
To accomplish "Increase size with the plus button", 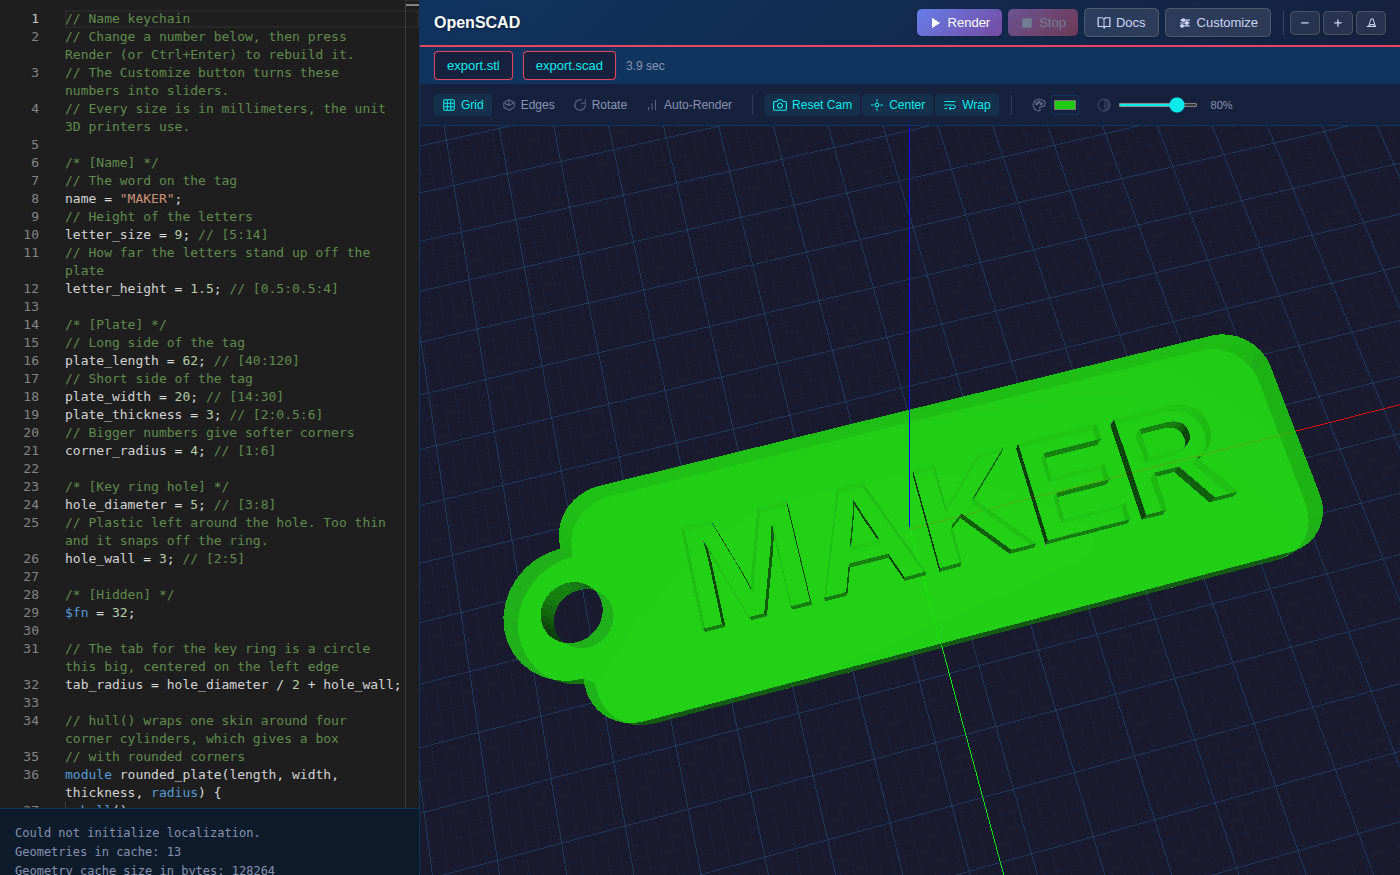I will [1338, 23].
